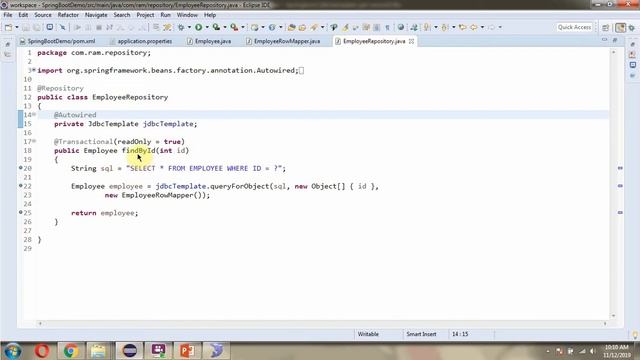Switch to the Debug perspective gear icon
The height and width of the screenshot is (360, 640).
click(631, 27)
